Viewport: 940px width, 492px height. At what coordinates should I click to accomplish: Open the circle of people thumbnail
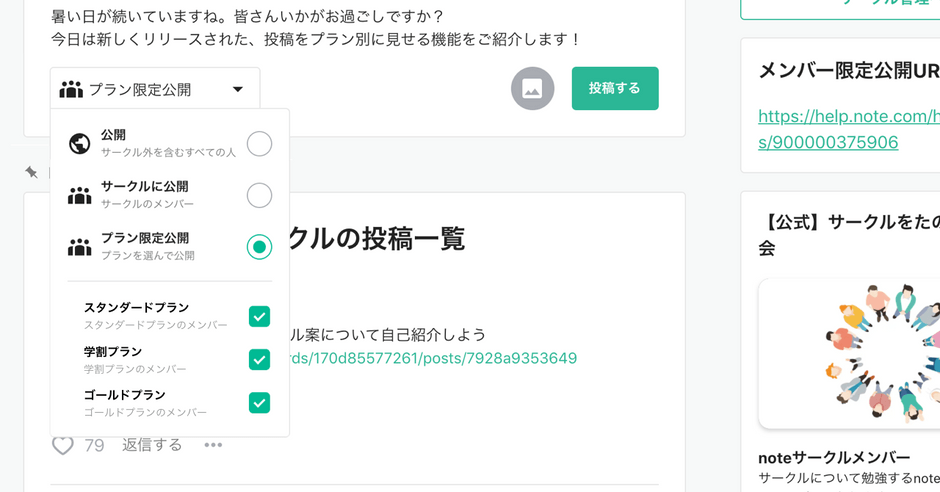coord(849,354)
